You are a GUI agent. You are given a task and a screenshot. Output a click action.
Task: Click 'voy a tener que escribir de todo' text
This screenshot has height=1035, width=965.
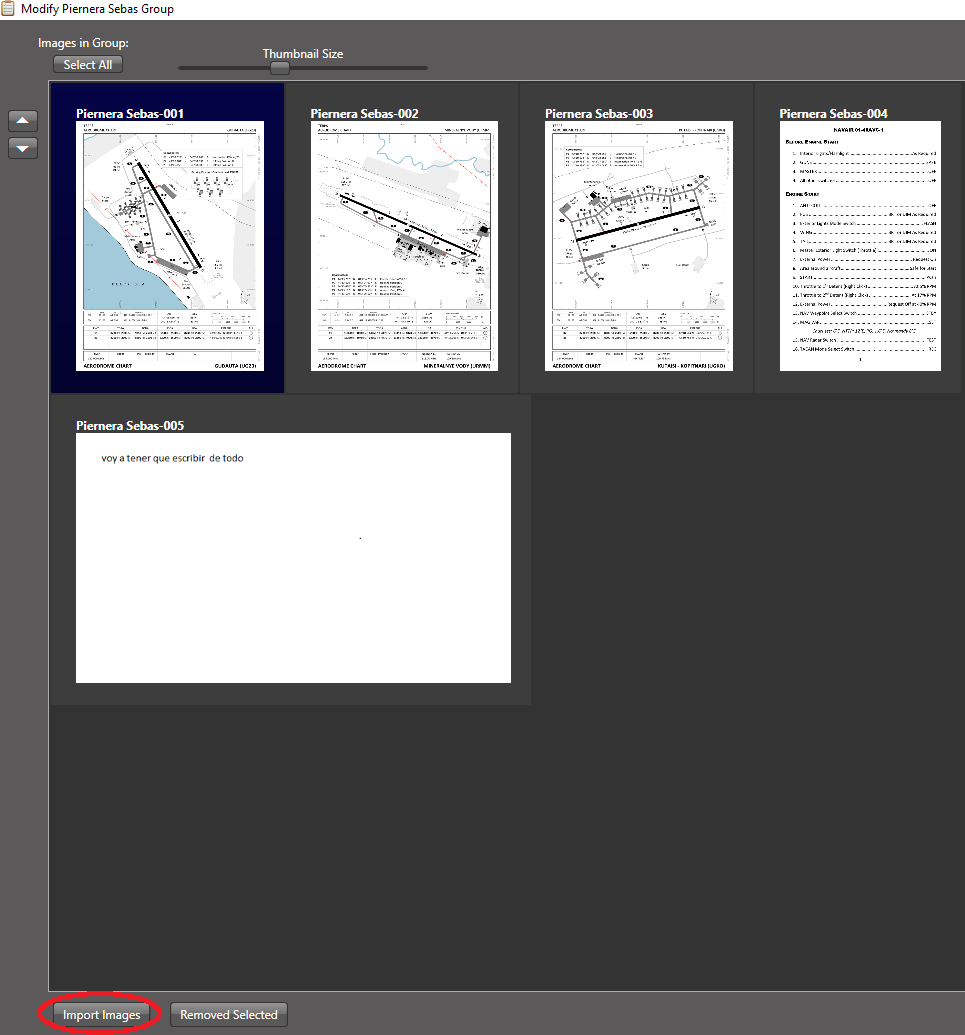coord(172,458)
